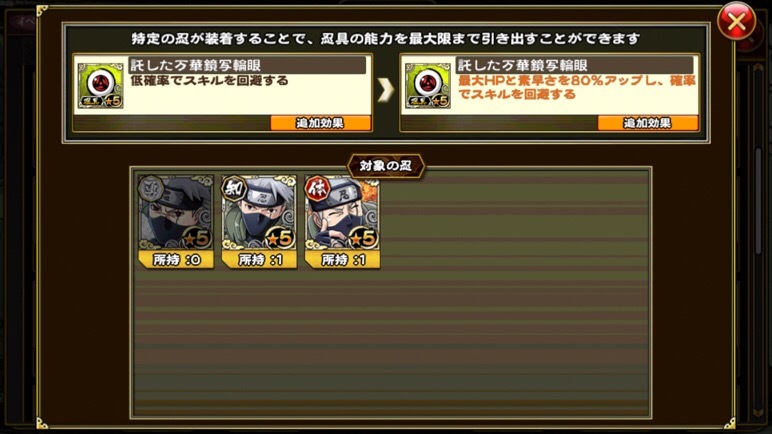Click arrow between the two effect panels
The height and width of the screenshot is (434, 772).
point(386,90)
